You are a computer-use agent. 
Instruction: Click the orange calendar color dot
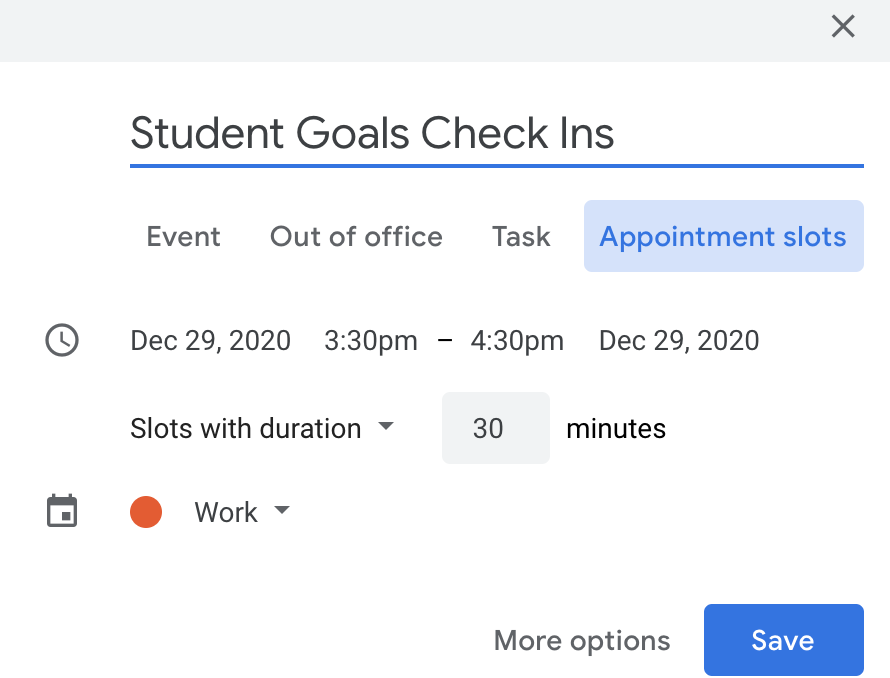146,512
